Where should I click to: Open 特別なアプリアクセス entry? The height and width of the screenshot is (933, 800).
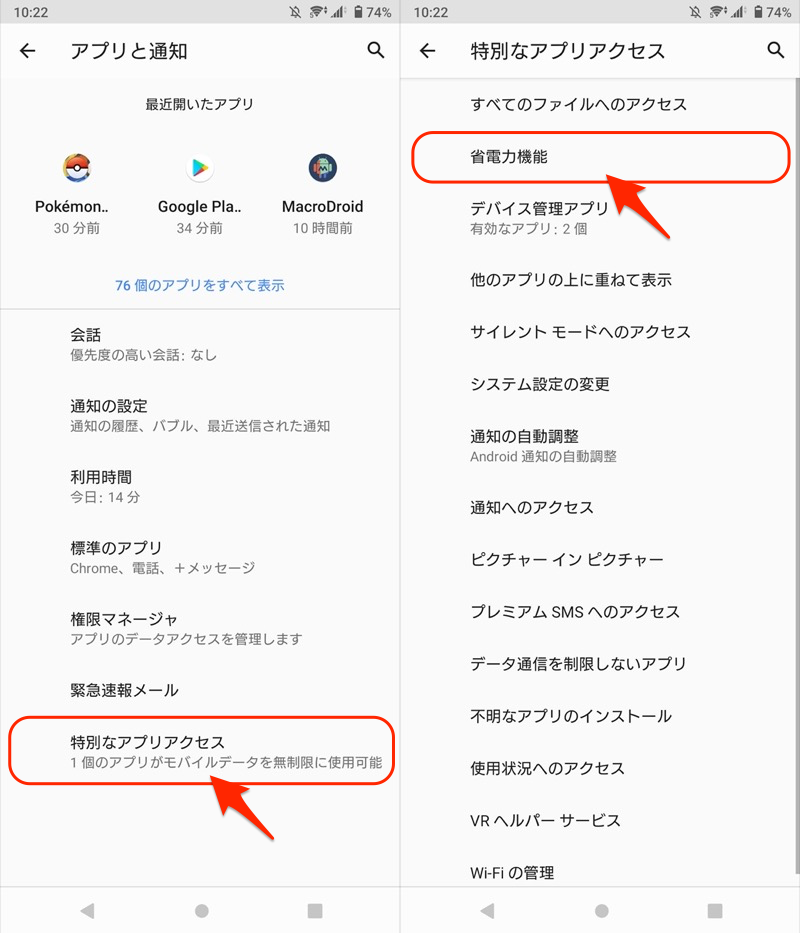(x=201, y=751)
